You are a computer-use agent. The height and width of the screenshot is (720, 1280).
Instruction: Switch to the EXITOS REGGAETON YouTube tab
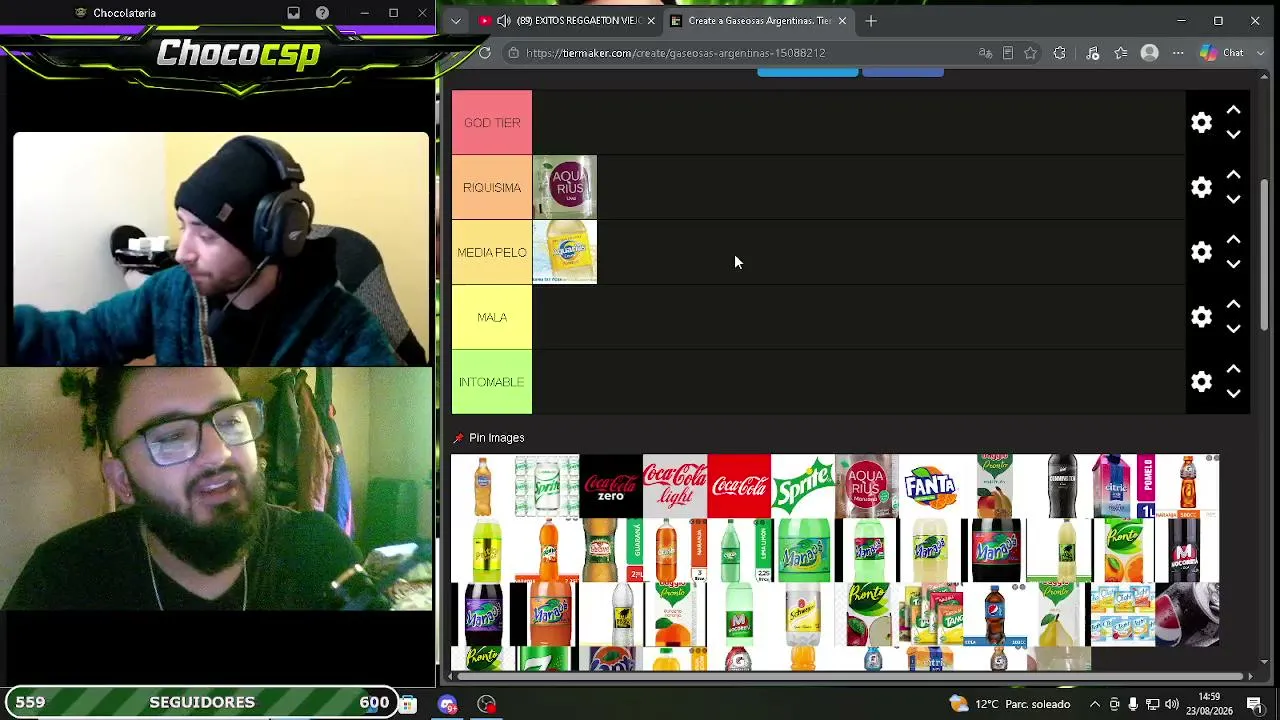[x=568, y=21]
